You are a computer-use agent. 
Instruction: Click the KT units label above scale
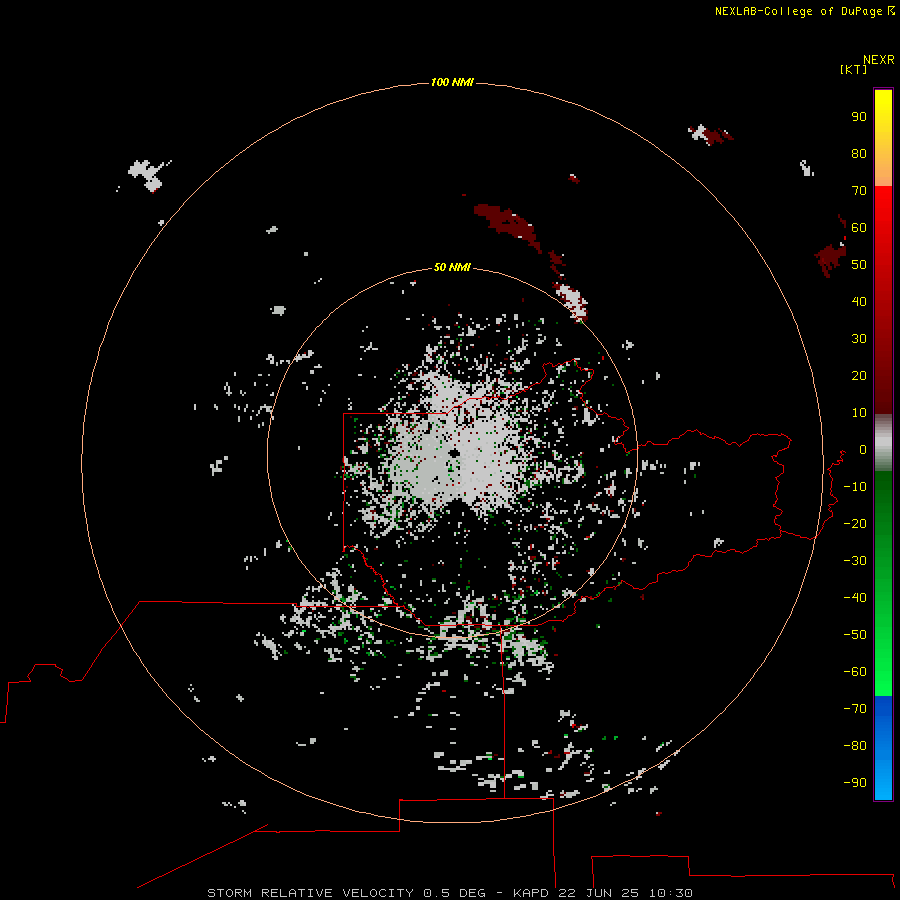pyautogui.click(x=853, y=69)
